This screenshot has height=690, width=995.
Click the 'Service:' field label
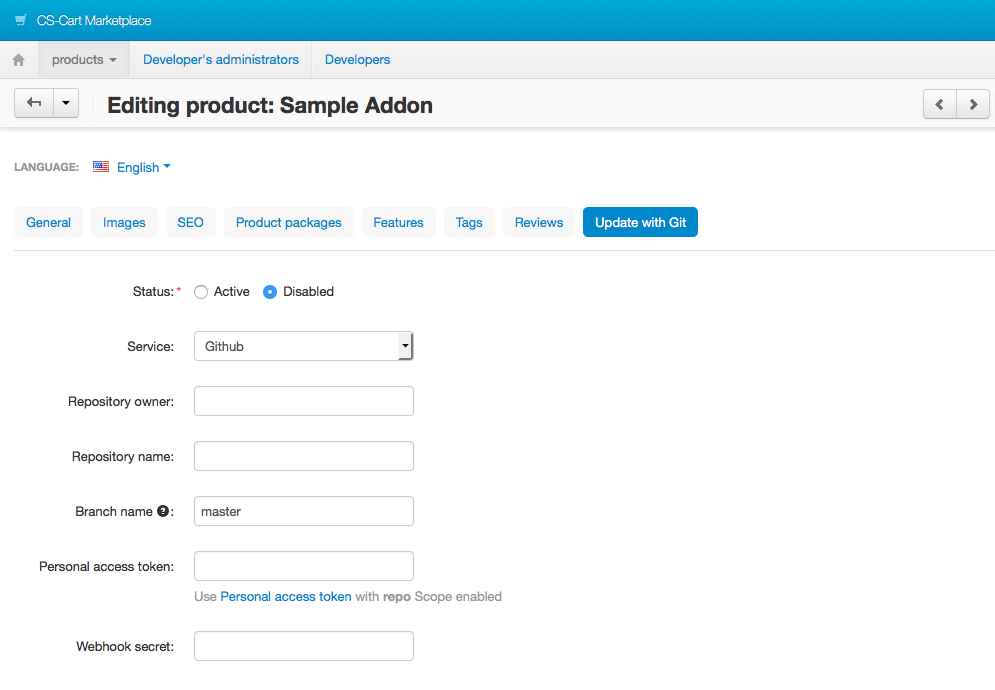(x=150, y=347)
